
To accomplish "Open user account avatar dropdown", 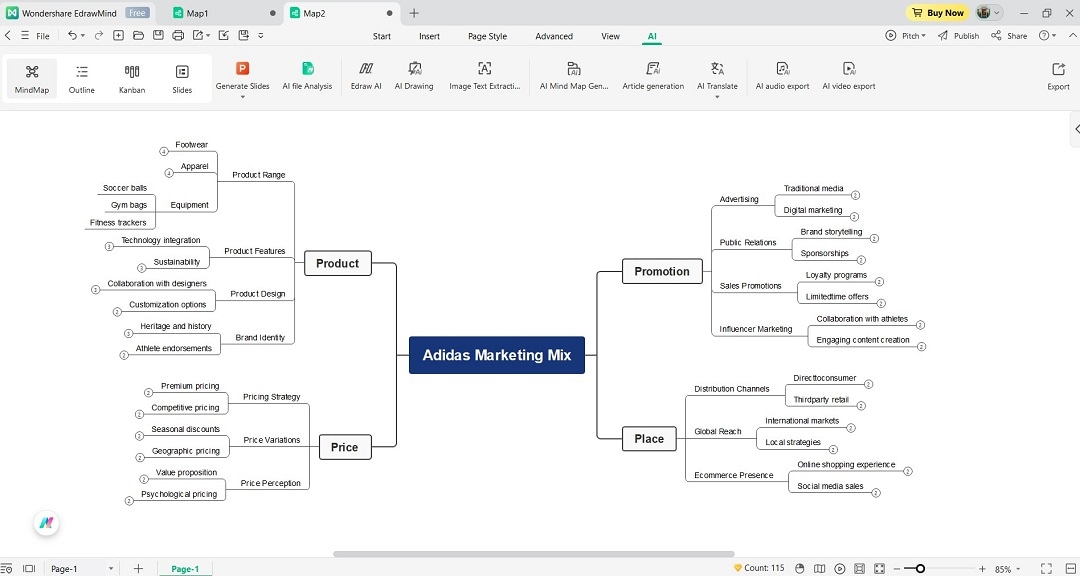I will (x=989, y=12).
